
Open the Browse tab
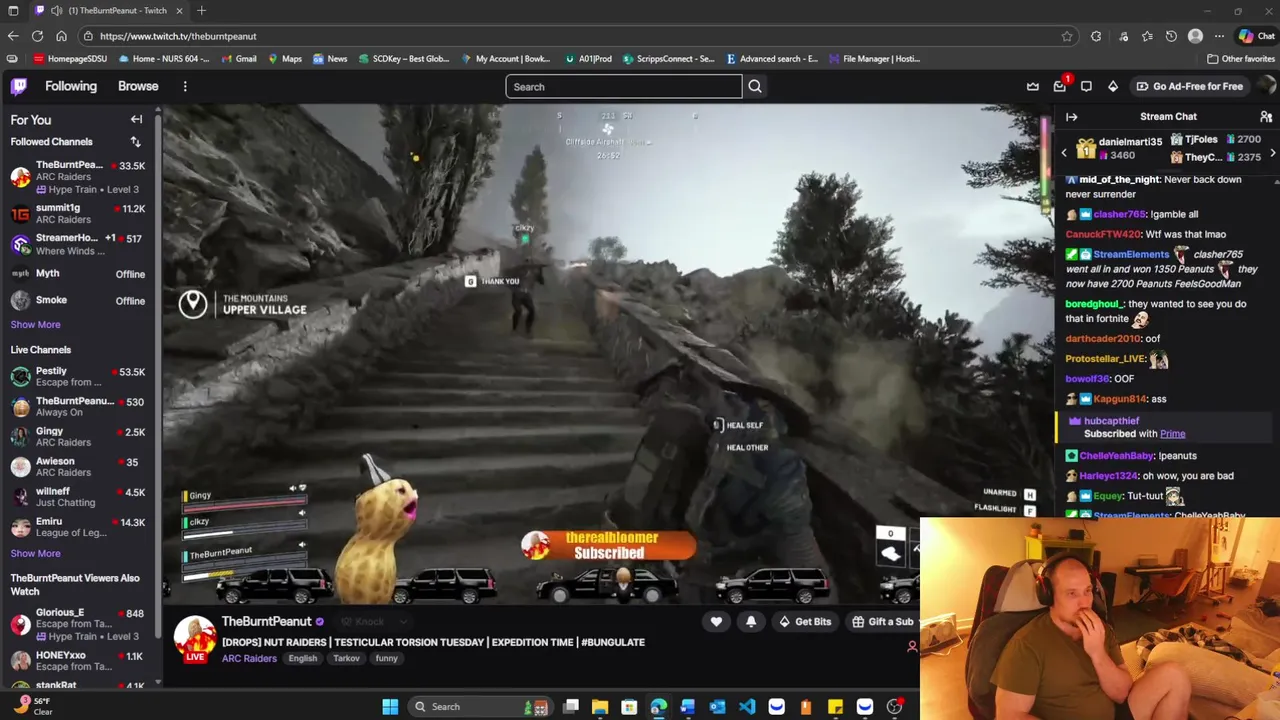pyautogui.click(x=138, y=86)
